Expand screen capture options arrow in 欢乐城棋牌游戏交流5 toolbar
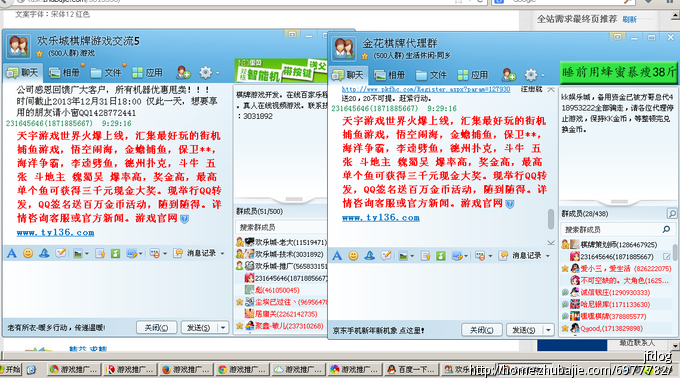680x378 pixels. click(141, 254)
